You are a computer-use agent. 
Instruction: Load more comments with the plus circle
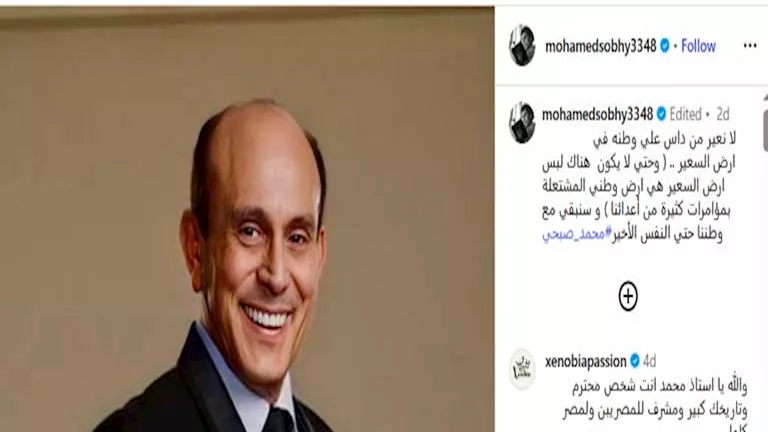pyautogui.click(x=628, y=296)
